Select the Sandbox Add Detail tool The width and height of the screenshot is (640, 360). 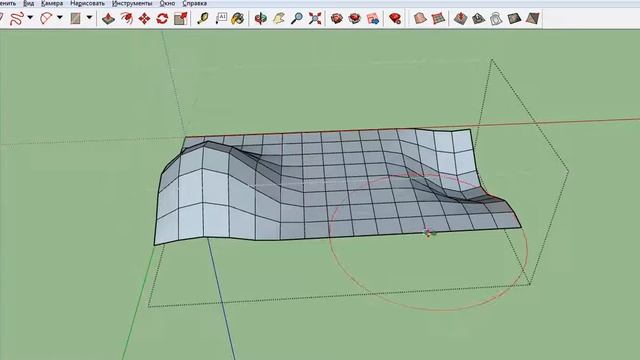click(514, 18)
